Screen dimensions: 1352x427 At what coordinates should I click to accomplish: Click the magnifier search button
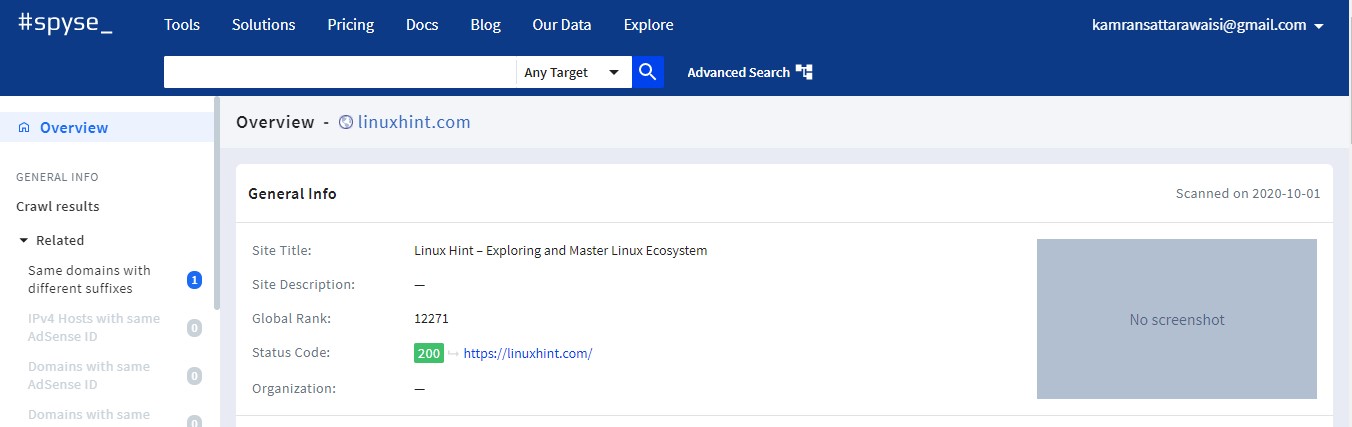point(647,72)
